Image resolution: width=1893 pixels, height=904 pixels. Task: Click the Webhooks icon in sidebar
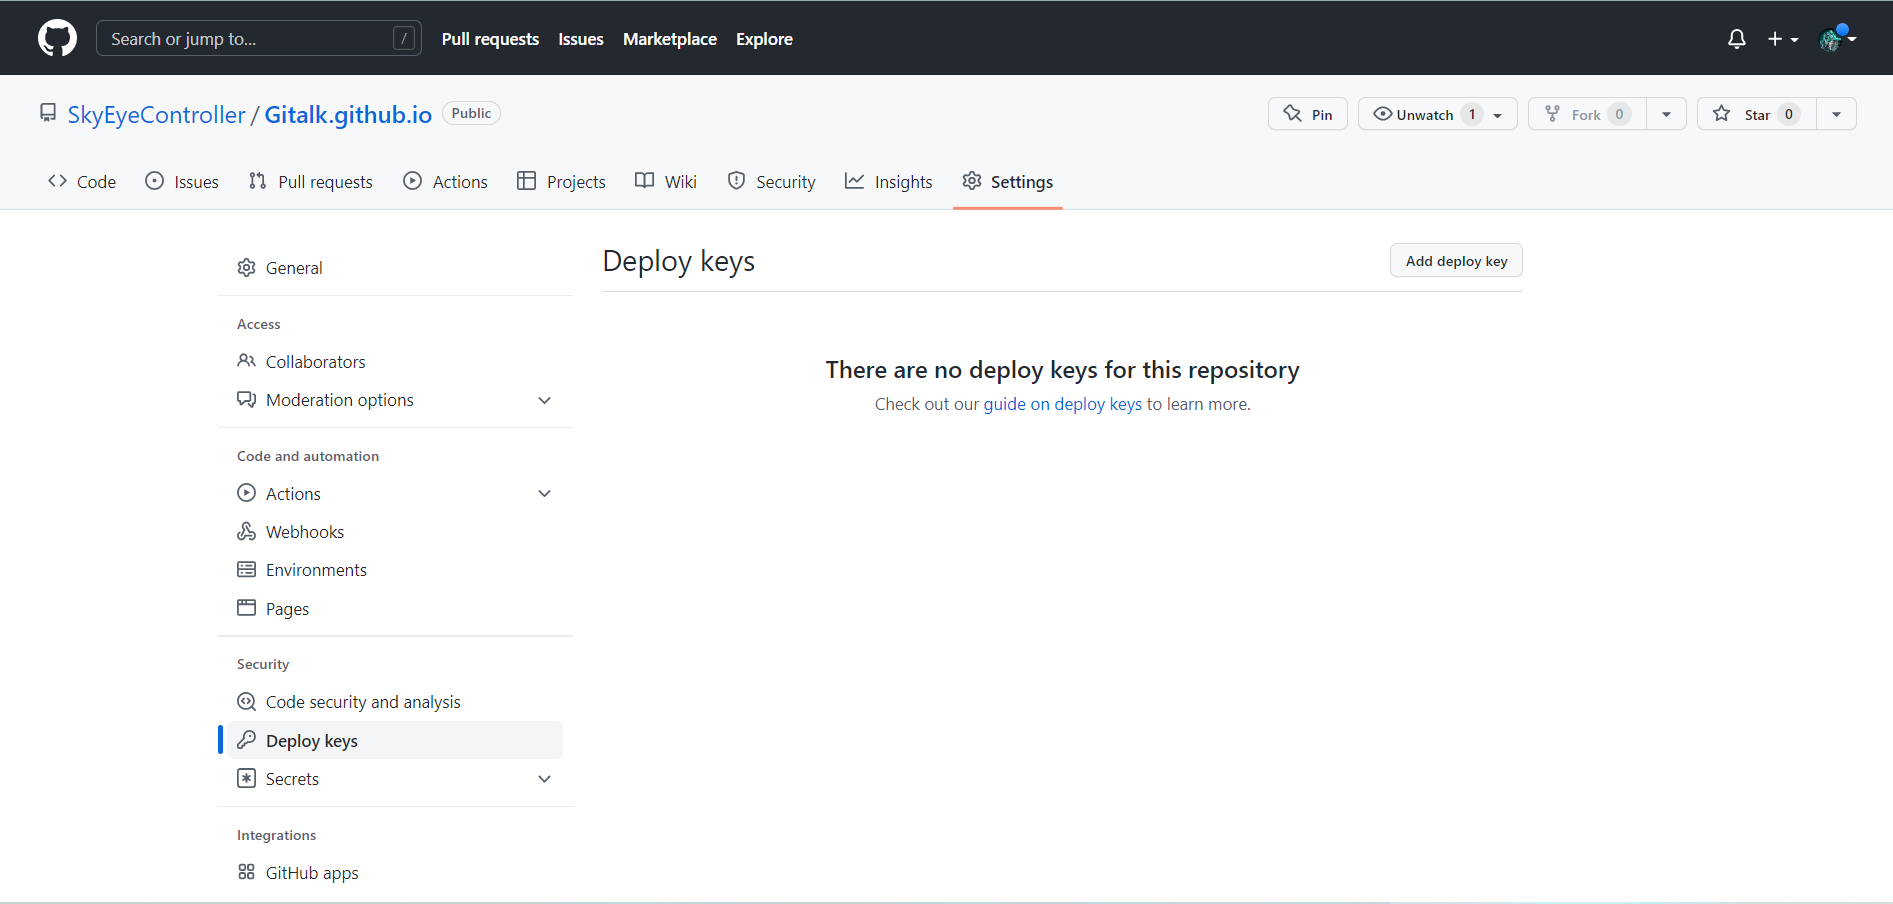246,531
